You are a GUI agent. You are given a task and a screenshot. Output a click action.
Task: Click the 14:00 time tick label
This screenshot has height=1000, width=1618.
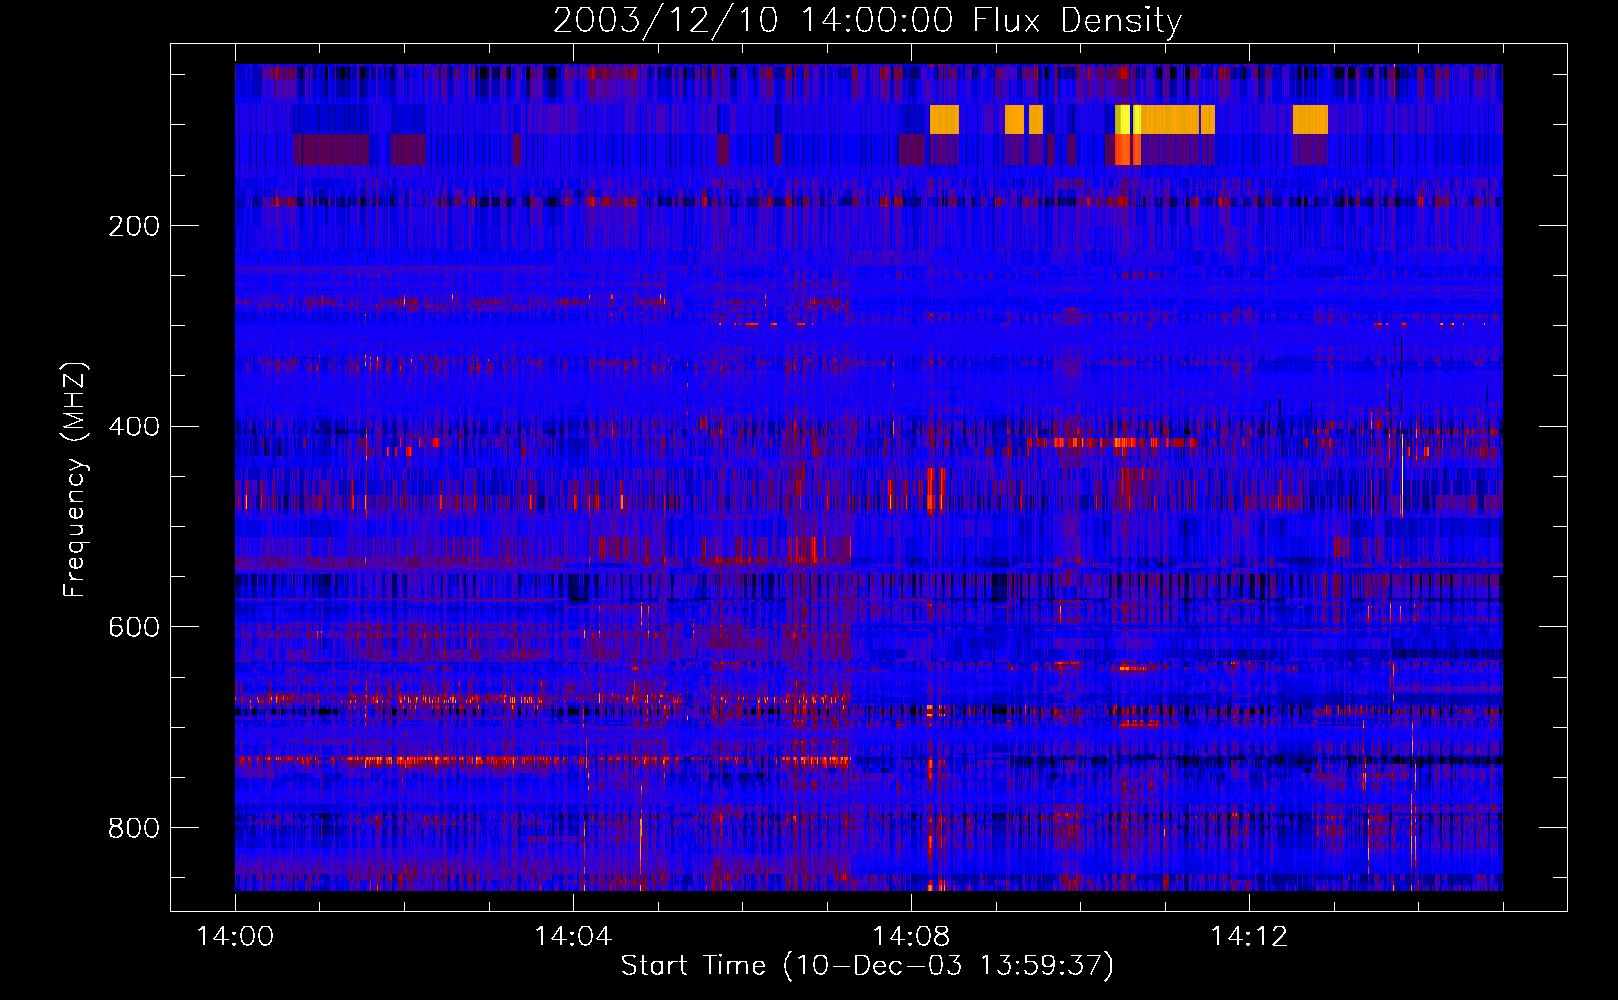tap(235, 936)
